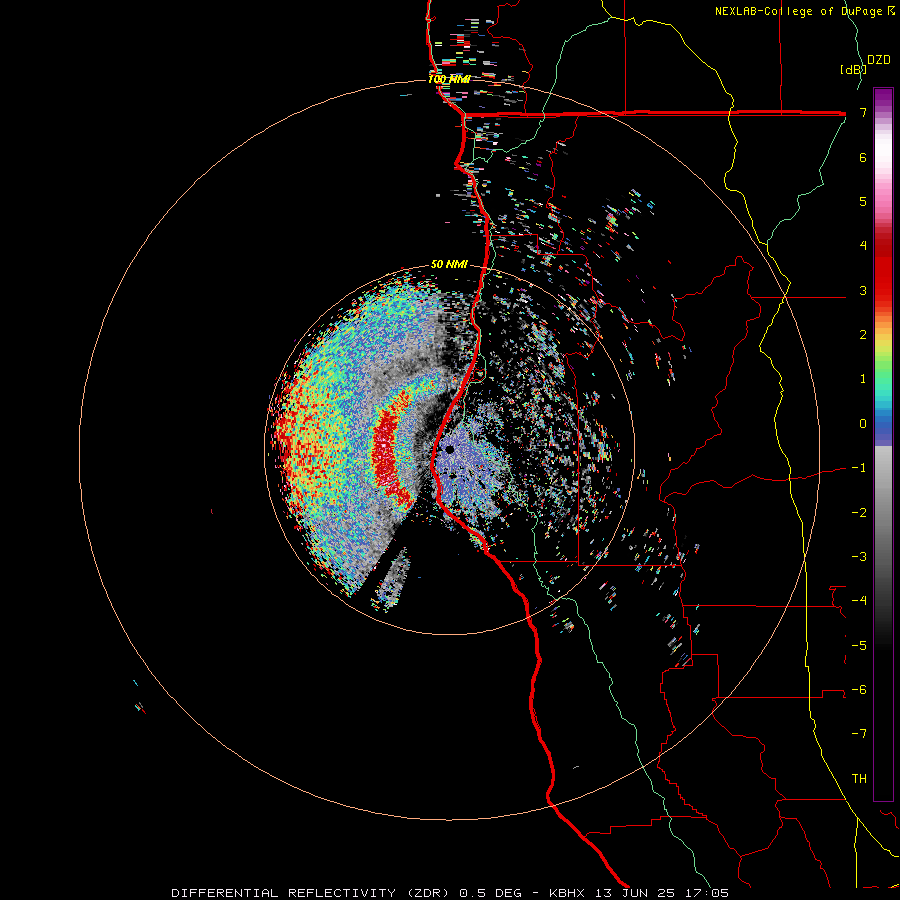
Task: Click the TH threshold label on scale
Action: pos(859,778)
